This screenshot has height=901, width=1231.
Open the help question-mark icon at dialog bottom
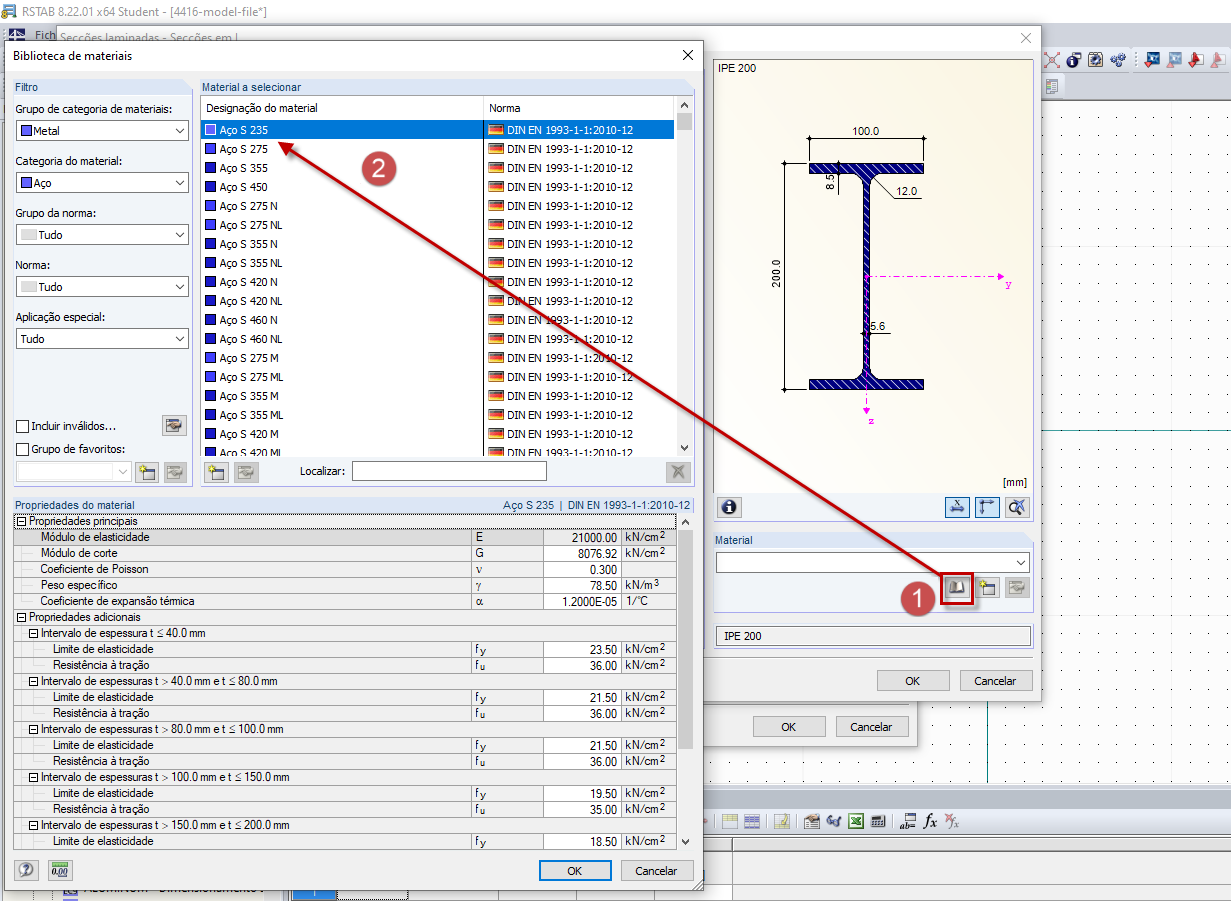[x=27, y=870]
